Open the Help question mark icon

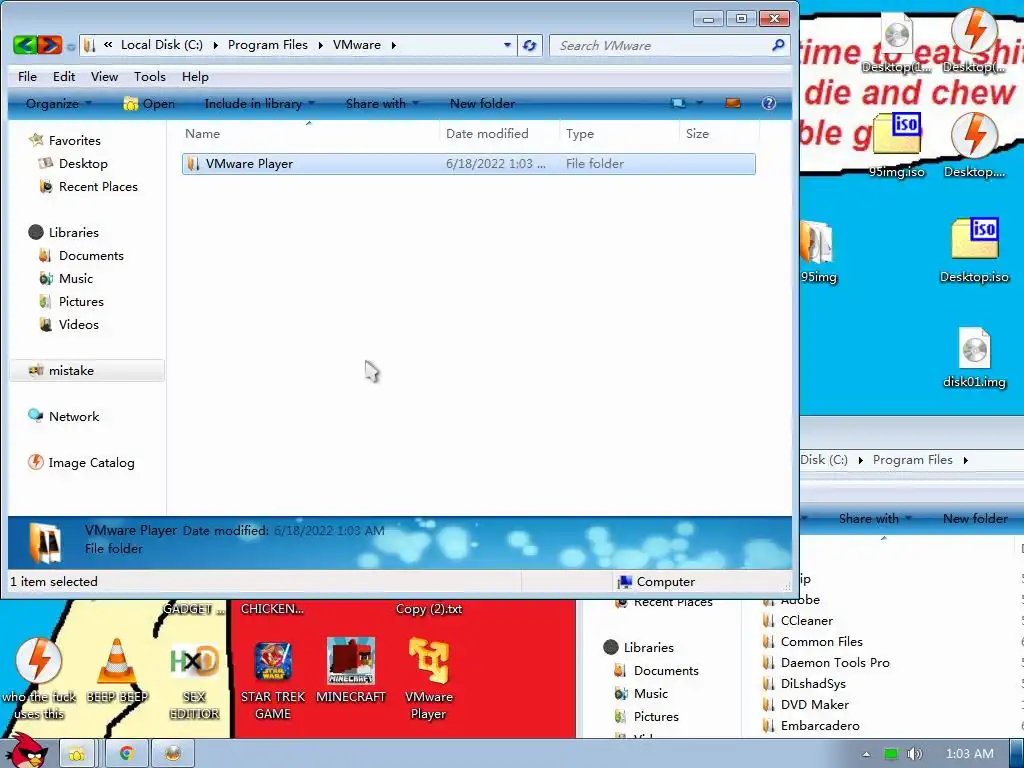(x=769, y=103)
